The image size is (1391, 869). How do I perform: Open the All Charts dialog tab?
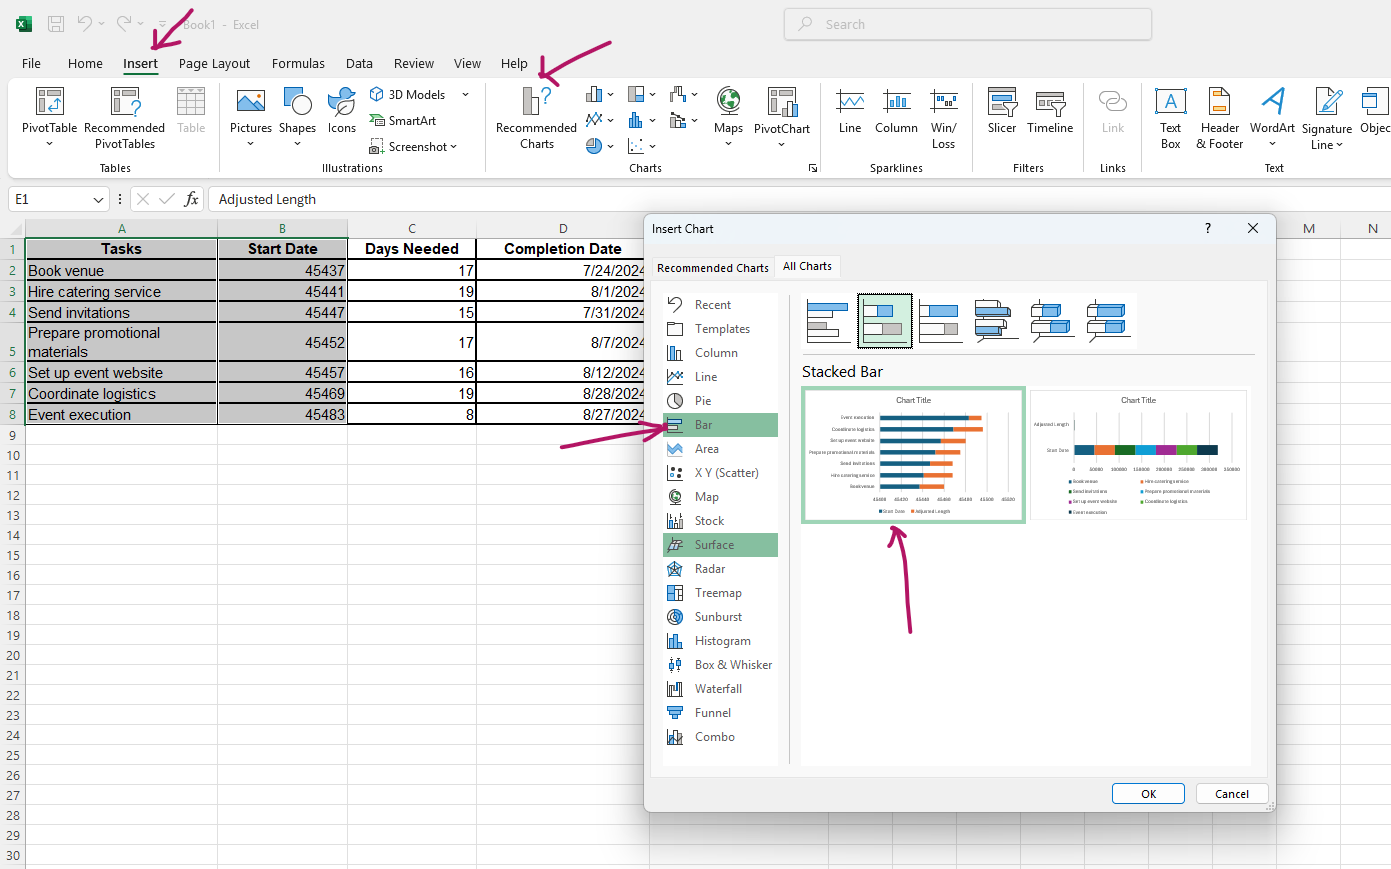click(x=807, y=266)
